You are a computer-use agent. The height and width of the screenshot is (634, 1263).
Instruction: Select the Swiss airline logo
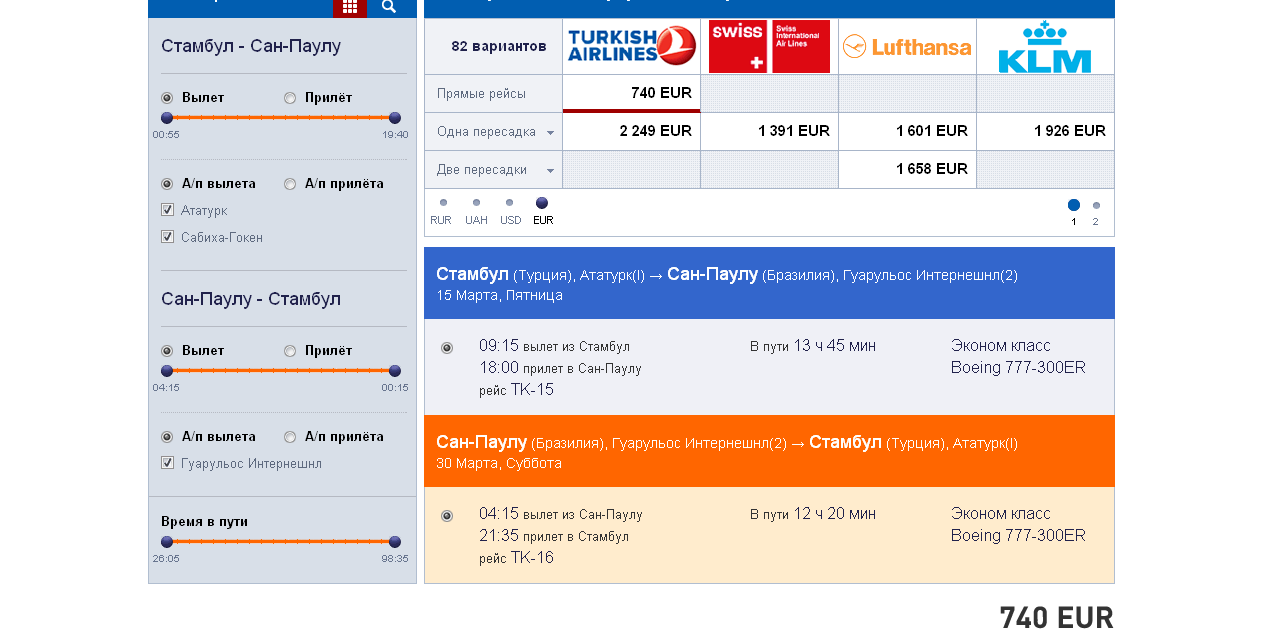tap(769, 46)
